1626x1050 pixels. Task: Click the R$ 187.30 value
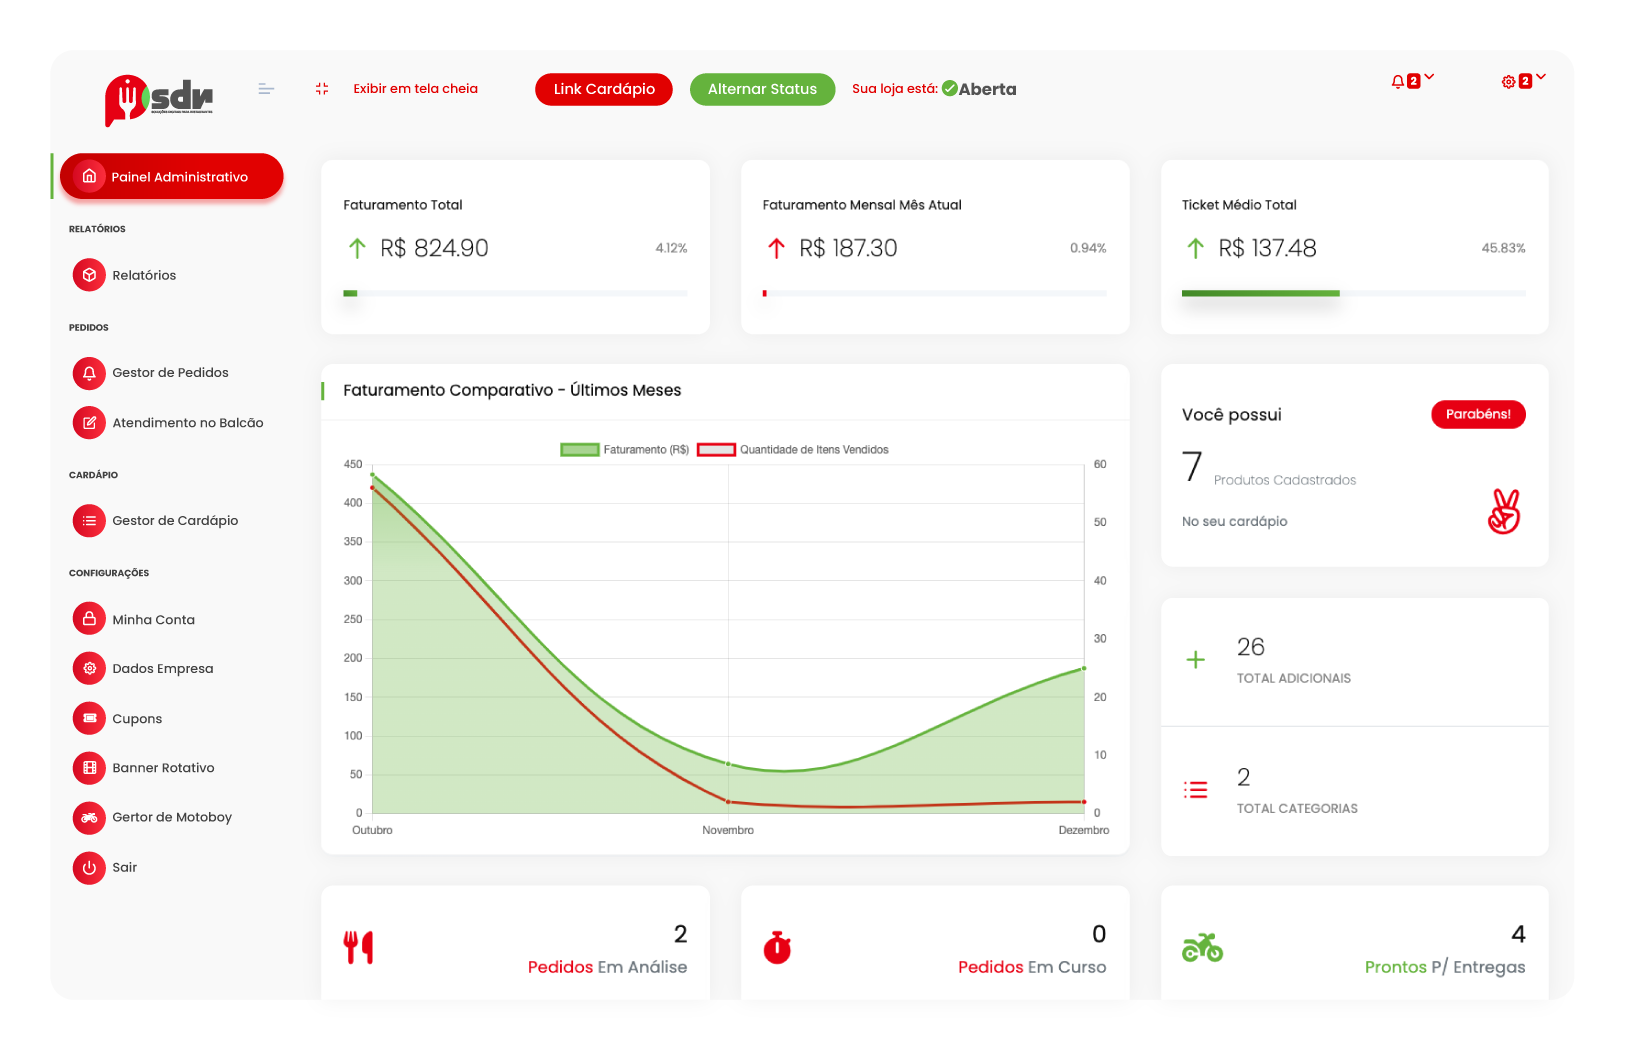(x=848, y=248)
